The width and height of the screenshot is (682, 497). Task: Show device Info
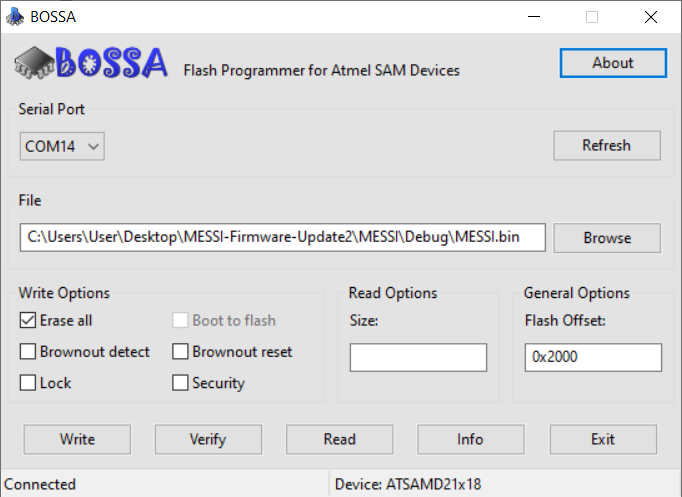[x=470, y=439]
